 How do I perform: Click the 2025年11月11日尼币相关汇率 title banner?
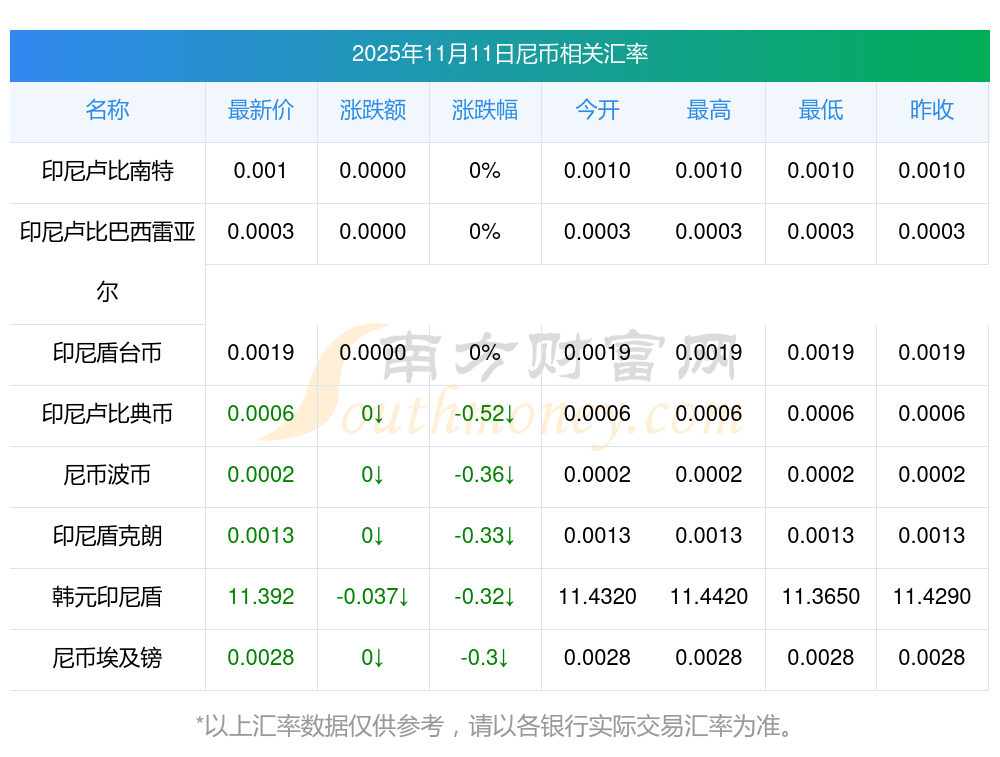click(499, 54)
